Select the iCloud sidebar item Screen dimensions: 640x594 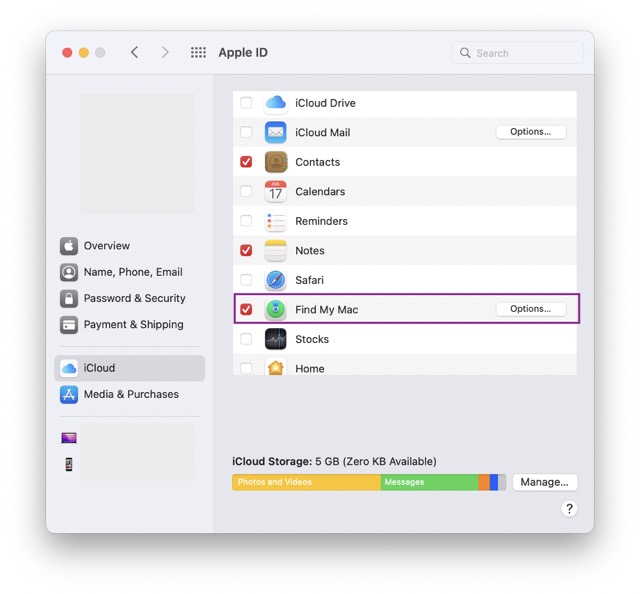(129, 368)
